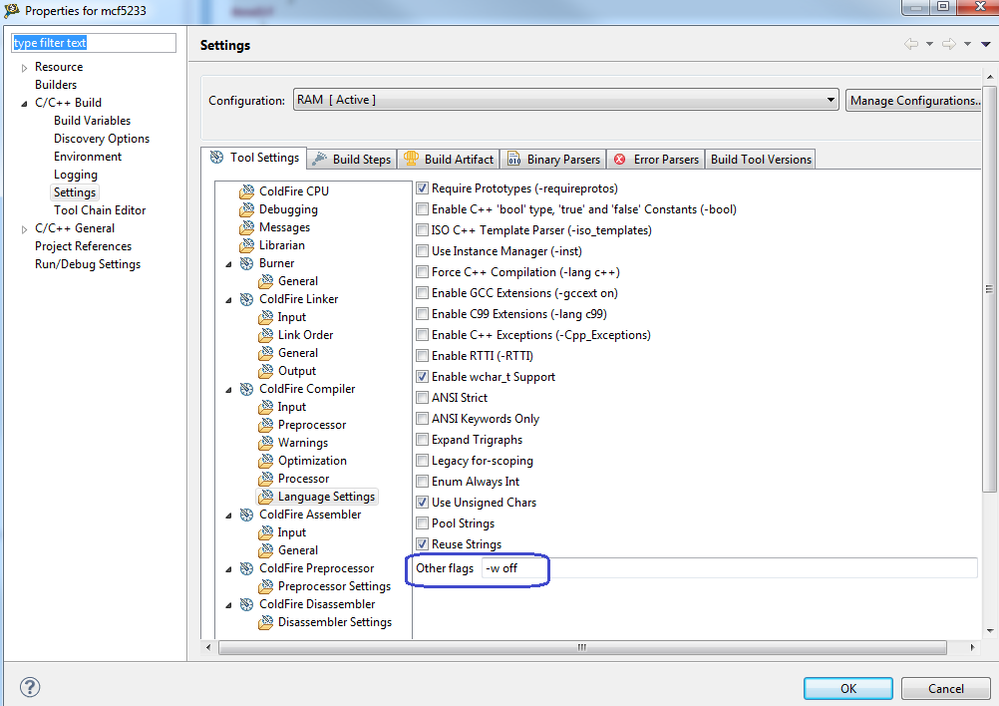Click the Build Artifact trophy icon

click(x=411, y=159)
